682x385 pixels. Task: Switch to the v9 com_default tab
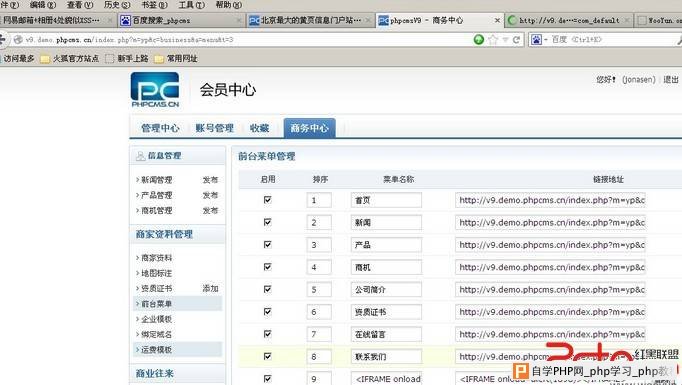569,20
